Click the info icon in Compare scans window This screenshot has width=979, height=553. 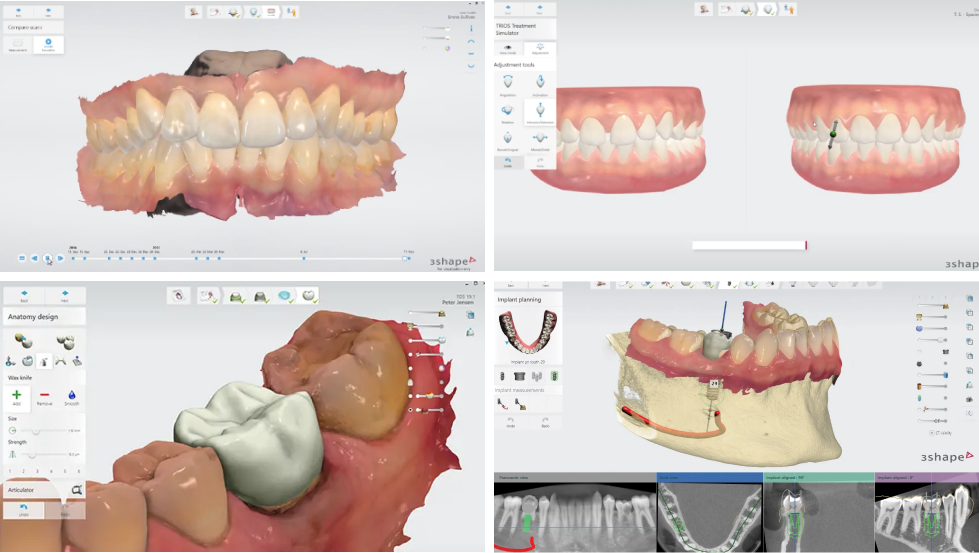pyautogui.click(x=471, y=29)
